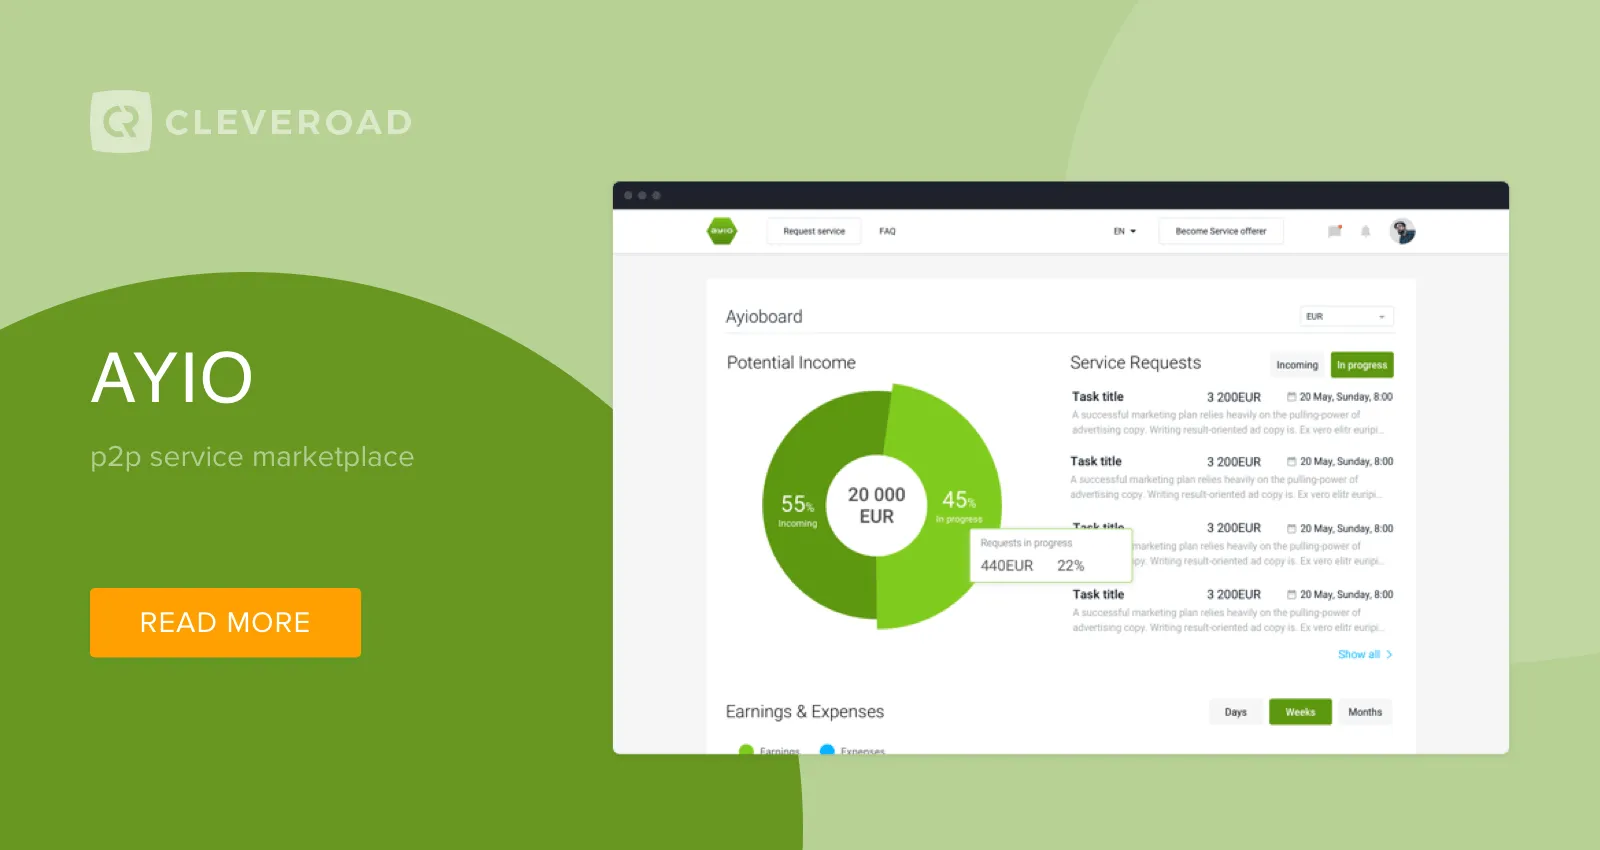Click the AYIO title text
Viewport: 1600px width, 850px height.
coord(172,378)
